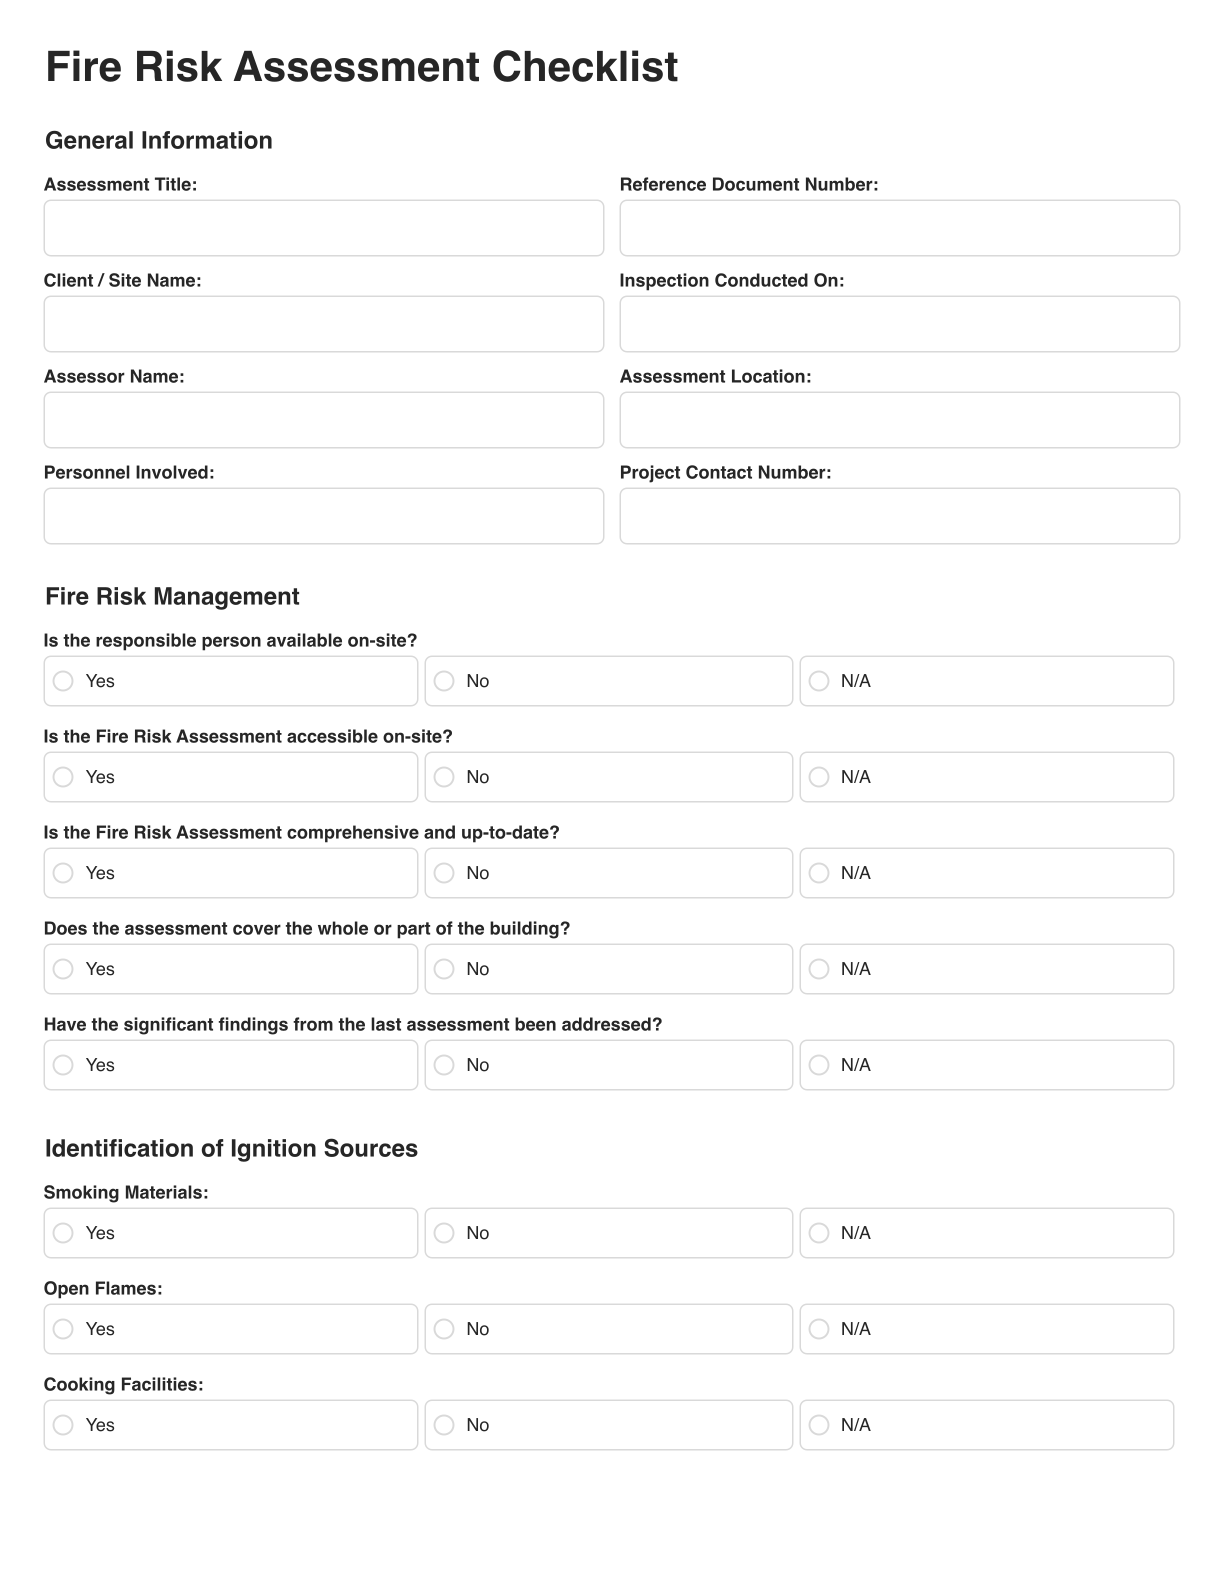Image resolution: width=1224 pixels, height=1584 pixels.
Task: Select Yes for Smoking Materials
Action: pos(64,1233)
